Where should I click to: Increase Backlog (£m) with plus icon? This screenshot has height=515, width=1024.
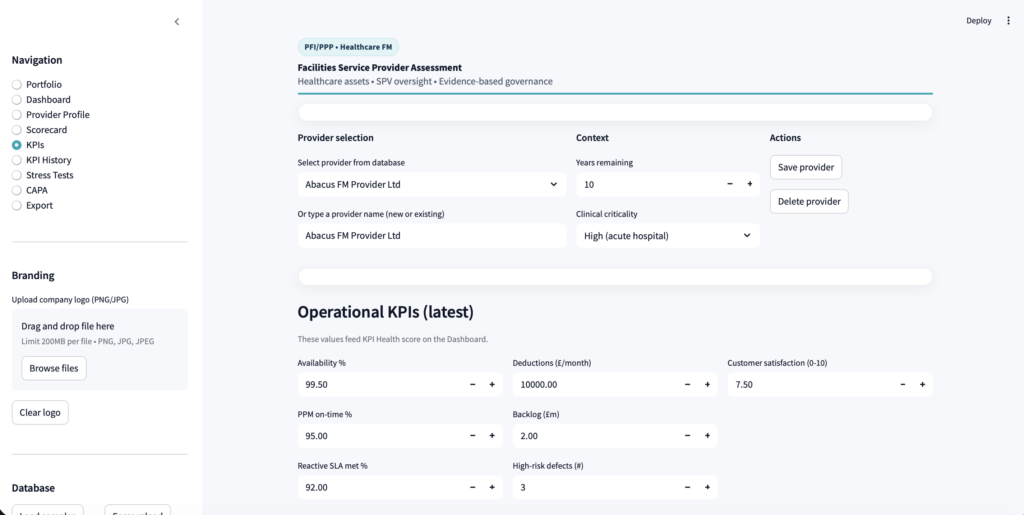tap(707, 435)
